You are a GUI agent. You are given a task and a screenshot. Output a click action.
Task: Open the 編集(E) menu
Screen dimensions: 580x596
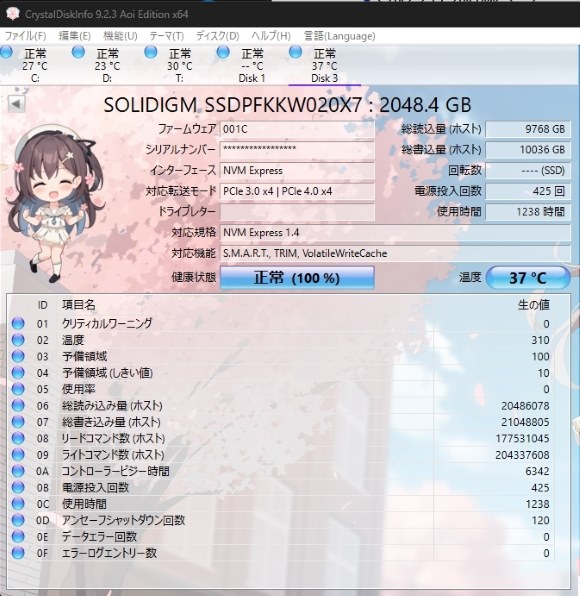74,36
